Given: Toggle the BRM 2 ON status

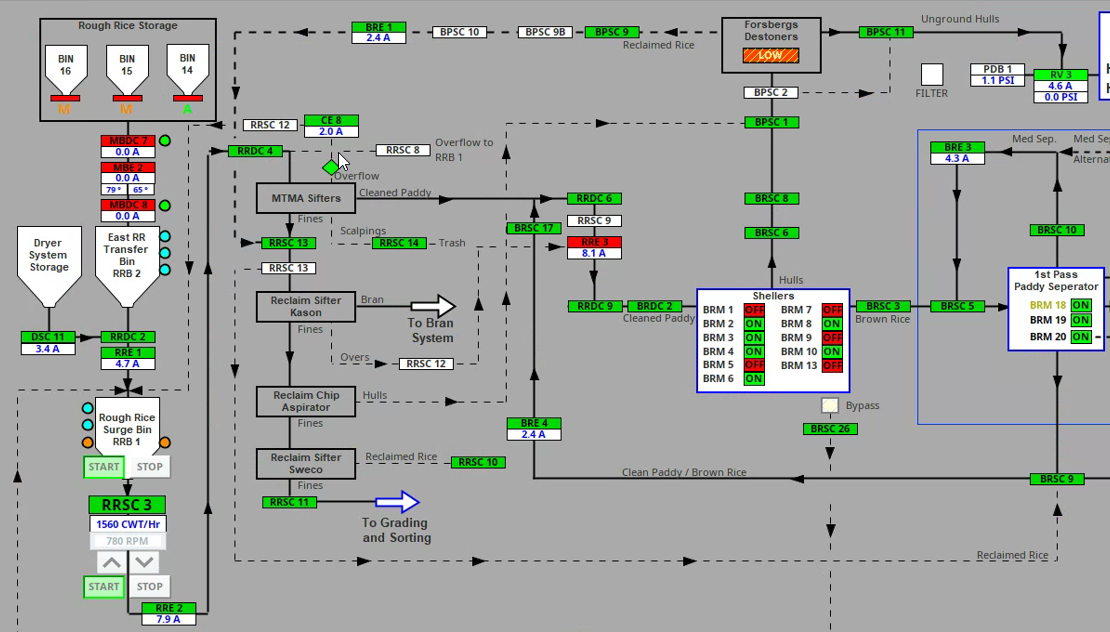Looking at the screenshot, I should (754, 323).
